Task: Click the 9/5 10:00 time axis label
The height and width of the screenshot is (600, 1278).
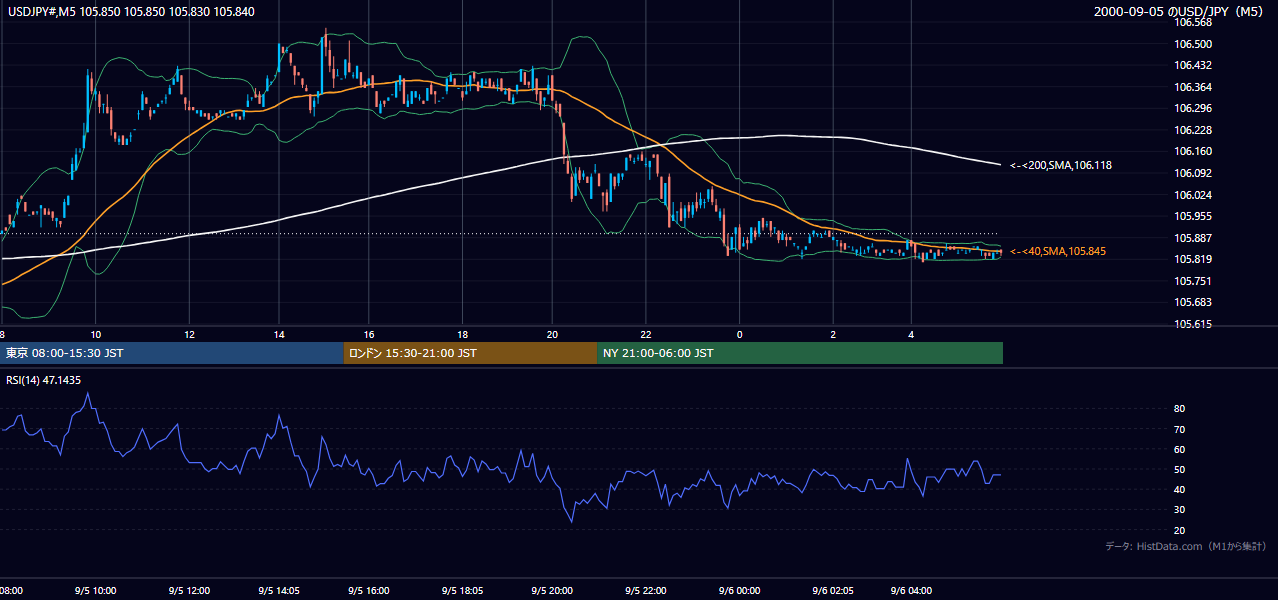Action: pos(95,591)
